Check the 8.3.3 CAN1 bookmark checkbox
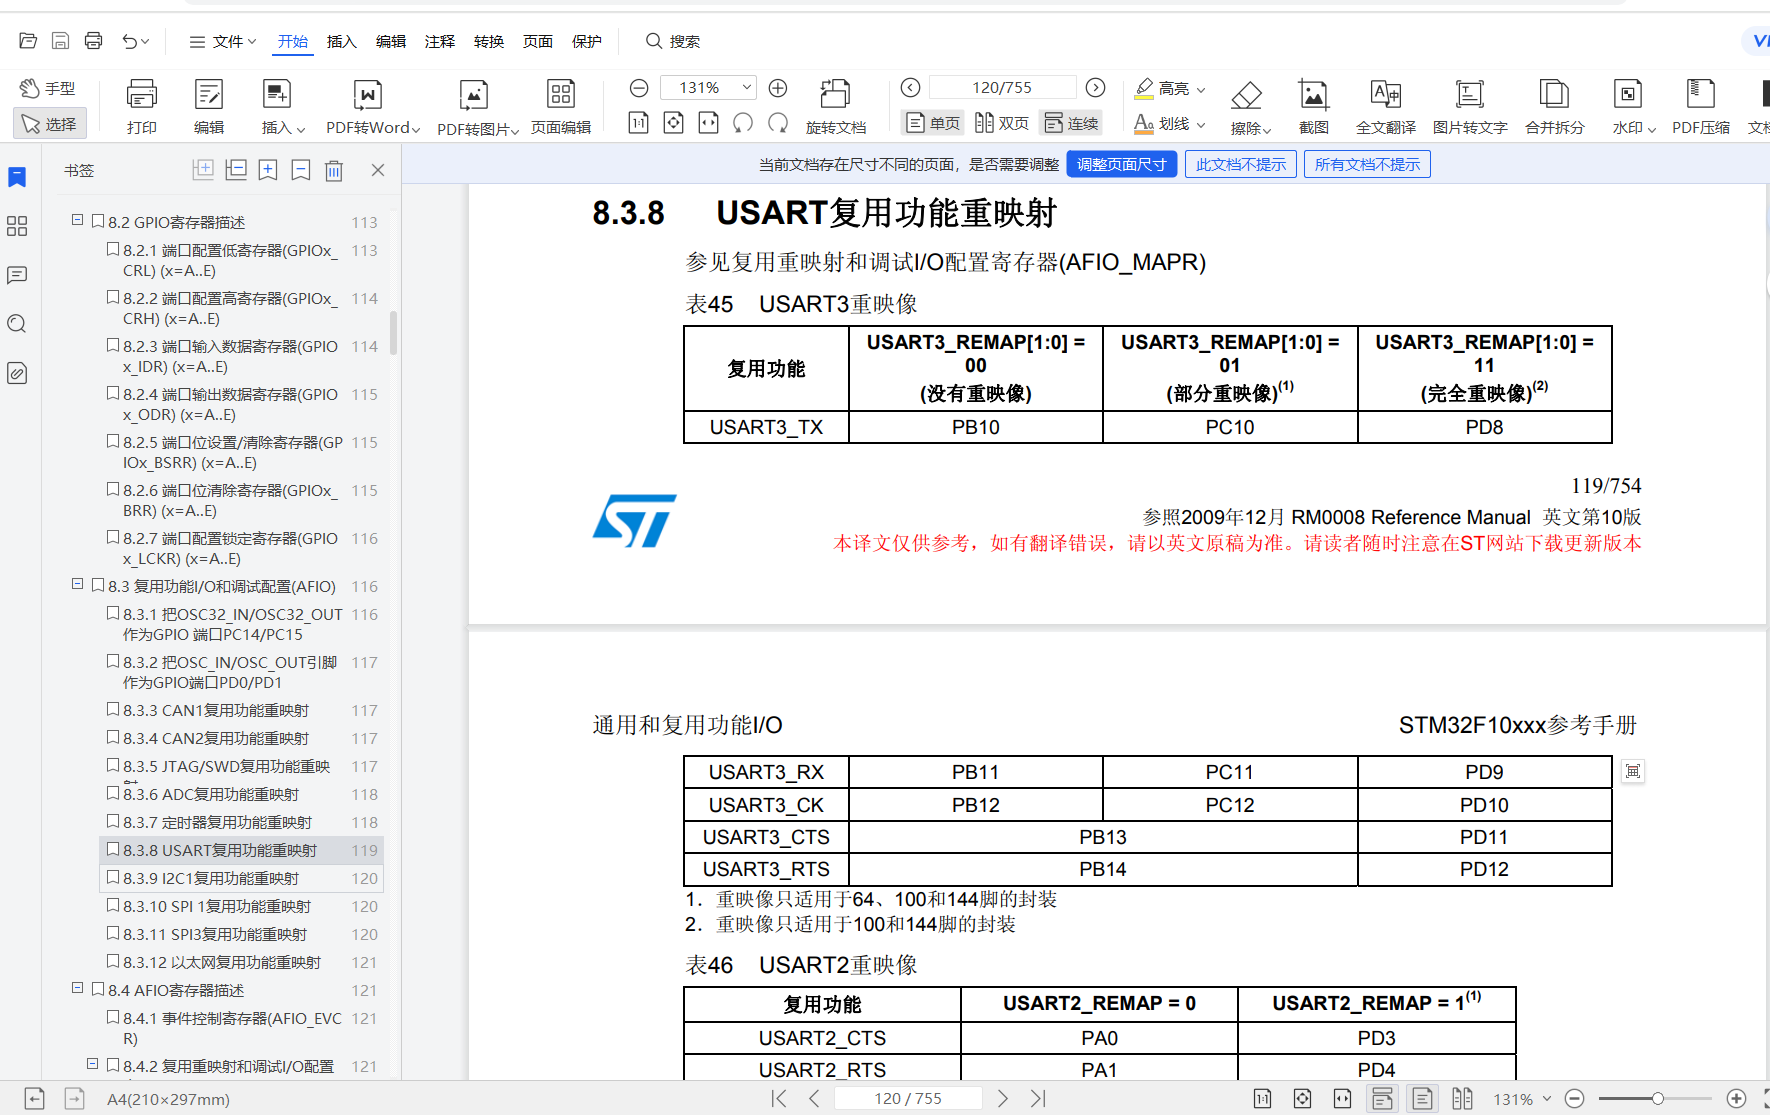The width and height of the screenshot is (1770, 1115). pyautogui.click(x=113, y=709)
